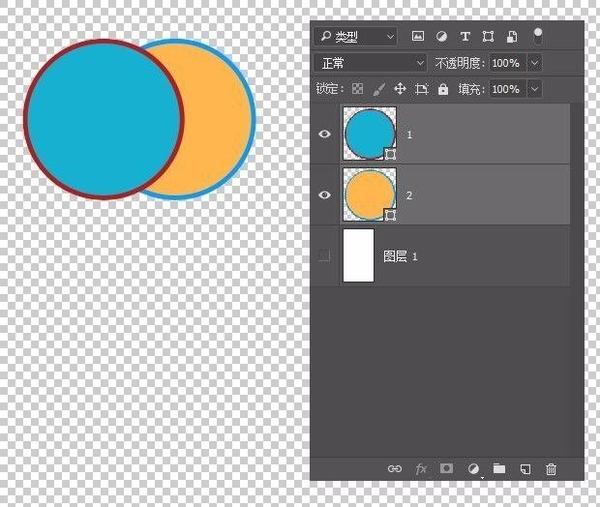Filter layers by type (T) icon
Image resolution: width=600 pixels, height=507 pixels.
[x=465, y=36]
